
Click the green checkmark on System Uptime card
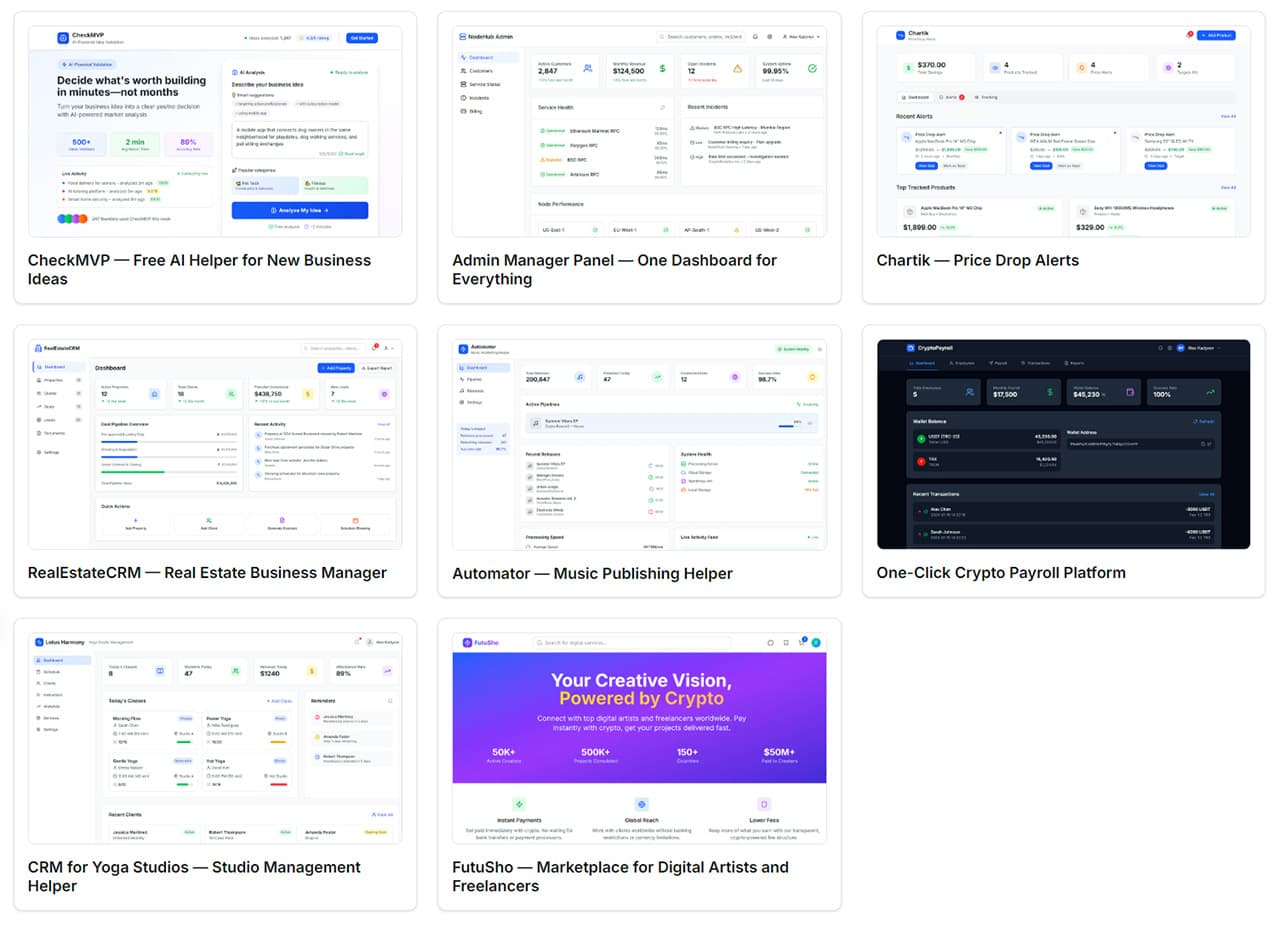coord(812,69)
